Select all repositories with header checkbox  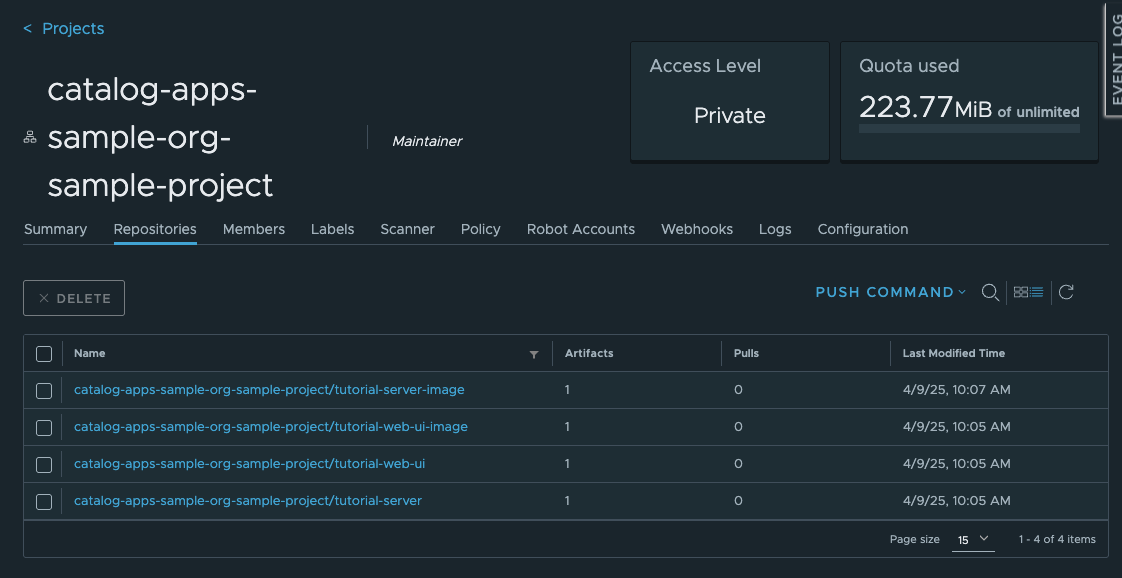(44, 354)
